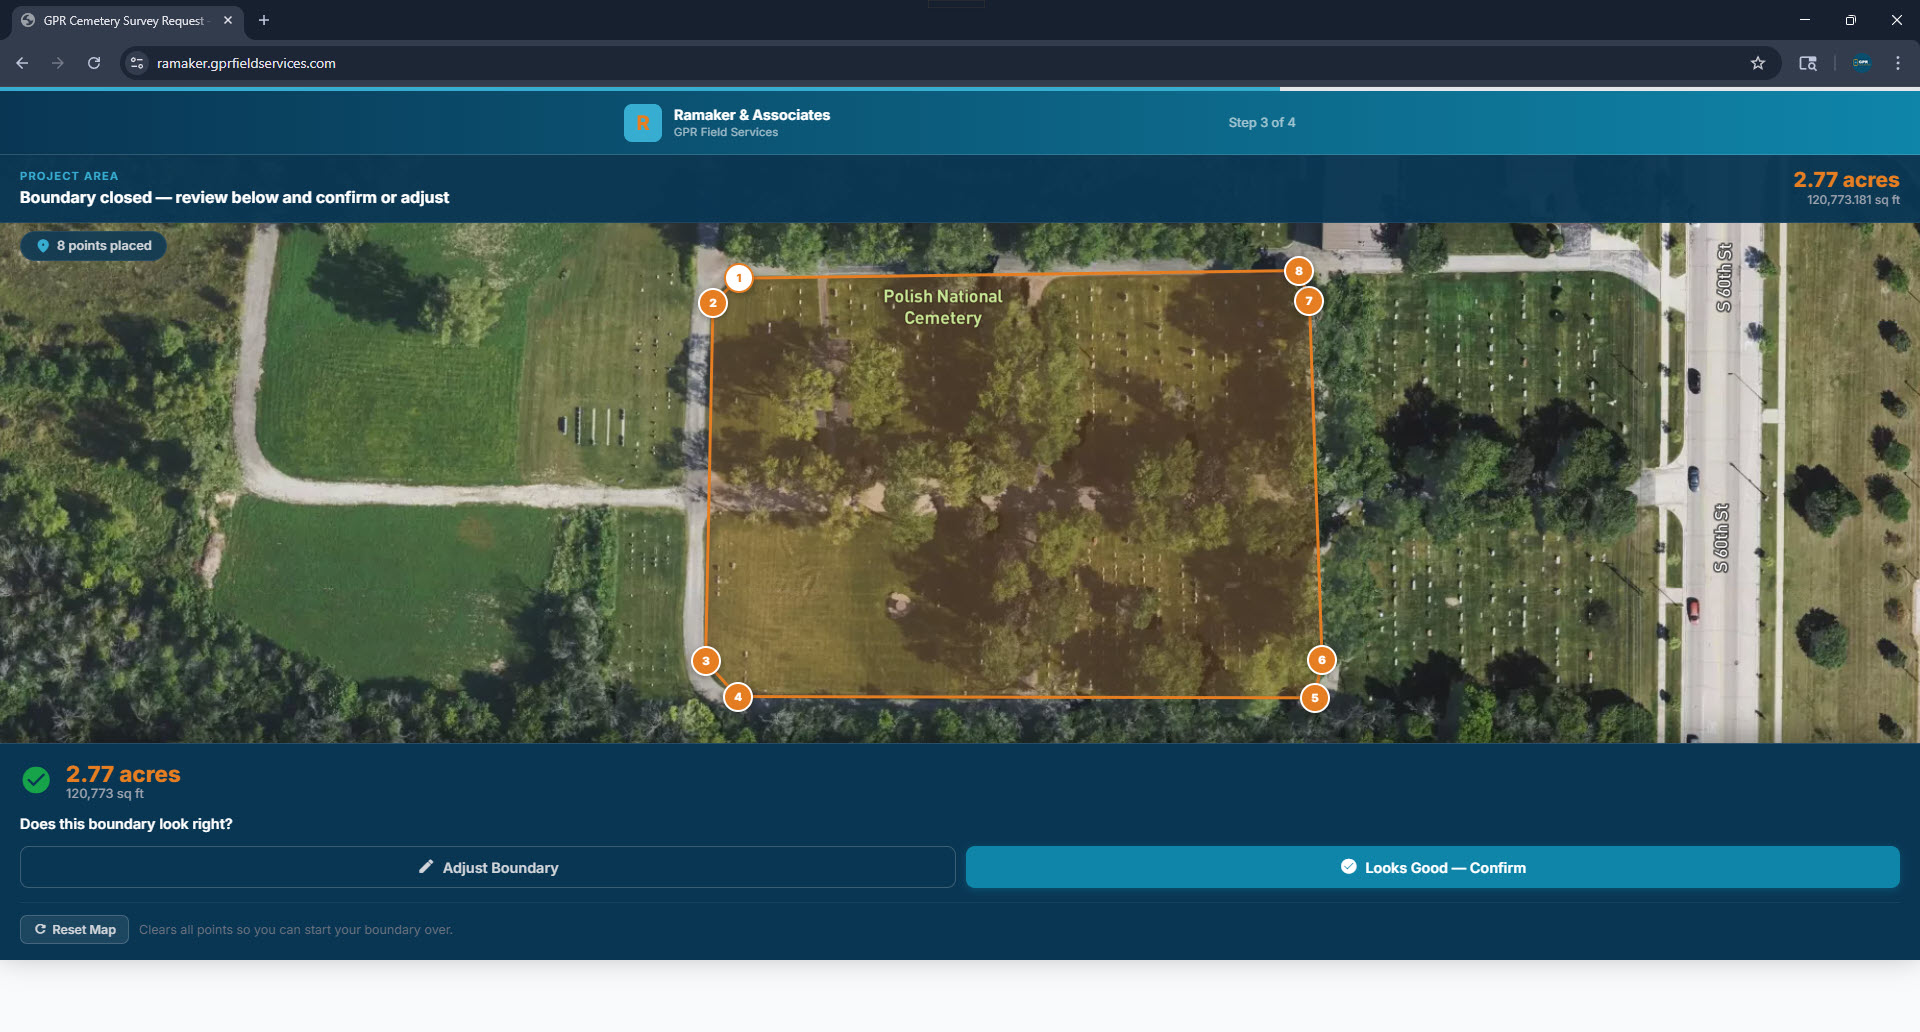The image size is (1920, 1032).
Task: Go back to previous page
Action: tap(22, 63)
